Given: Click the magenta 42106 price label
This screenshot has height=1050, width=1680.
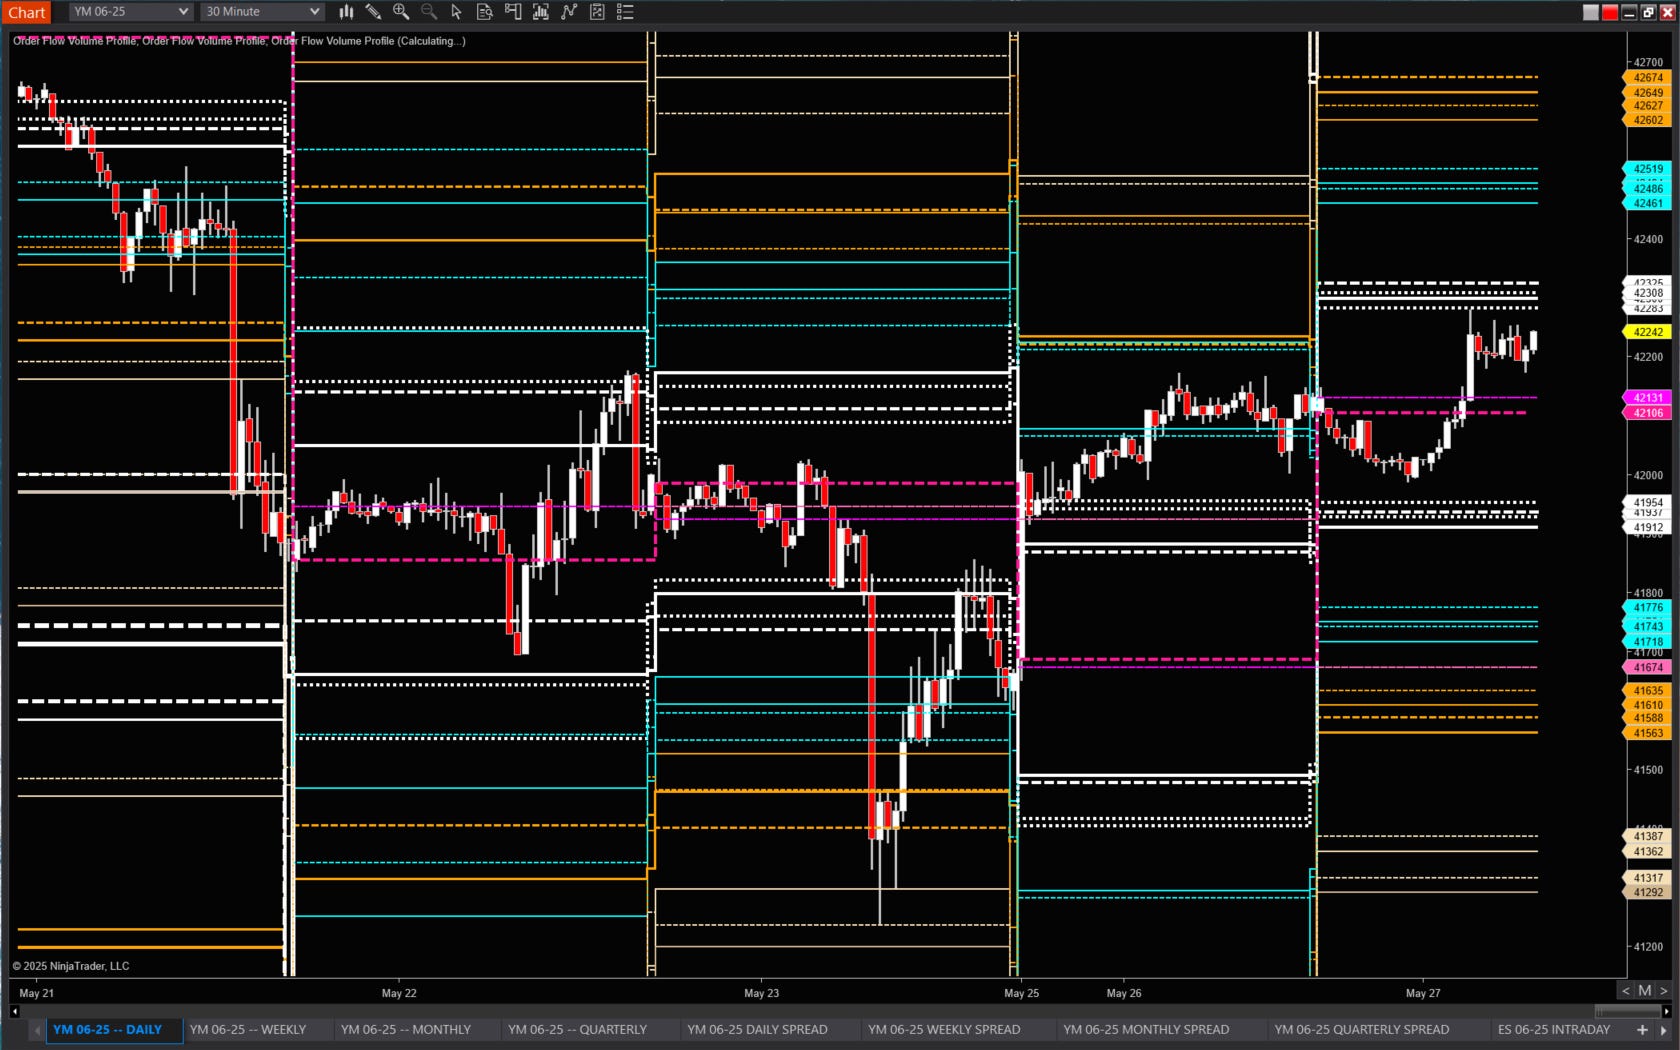Looking at the screenshot, I should [x=1647, y=413].
